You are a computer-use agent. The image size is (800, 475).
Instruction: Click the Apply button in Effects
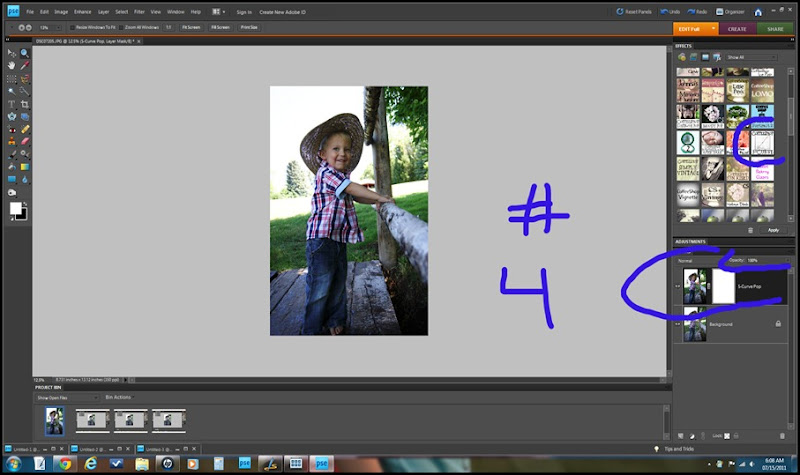773,230
